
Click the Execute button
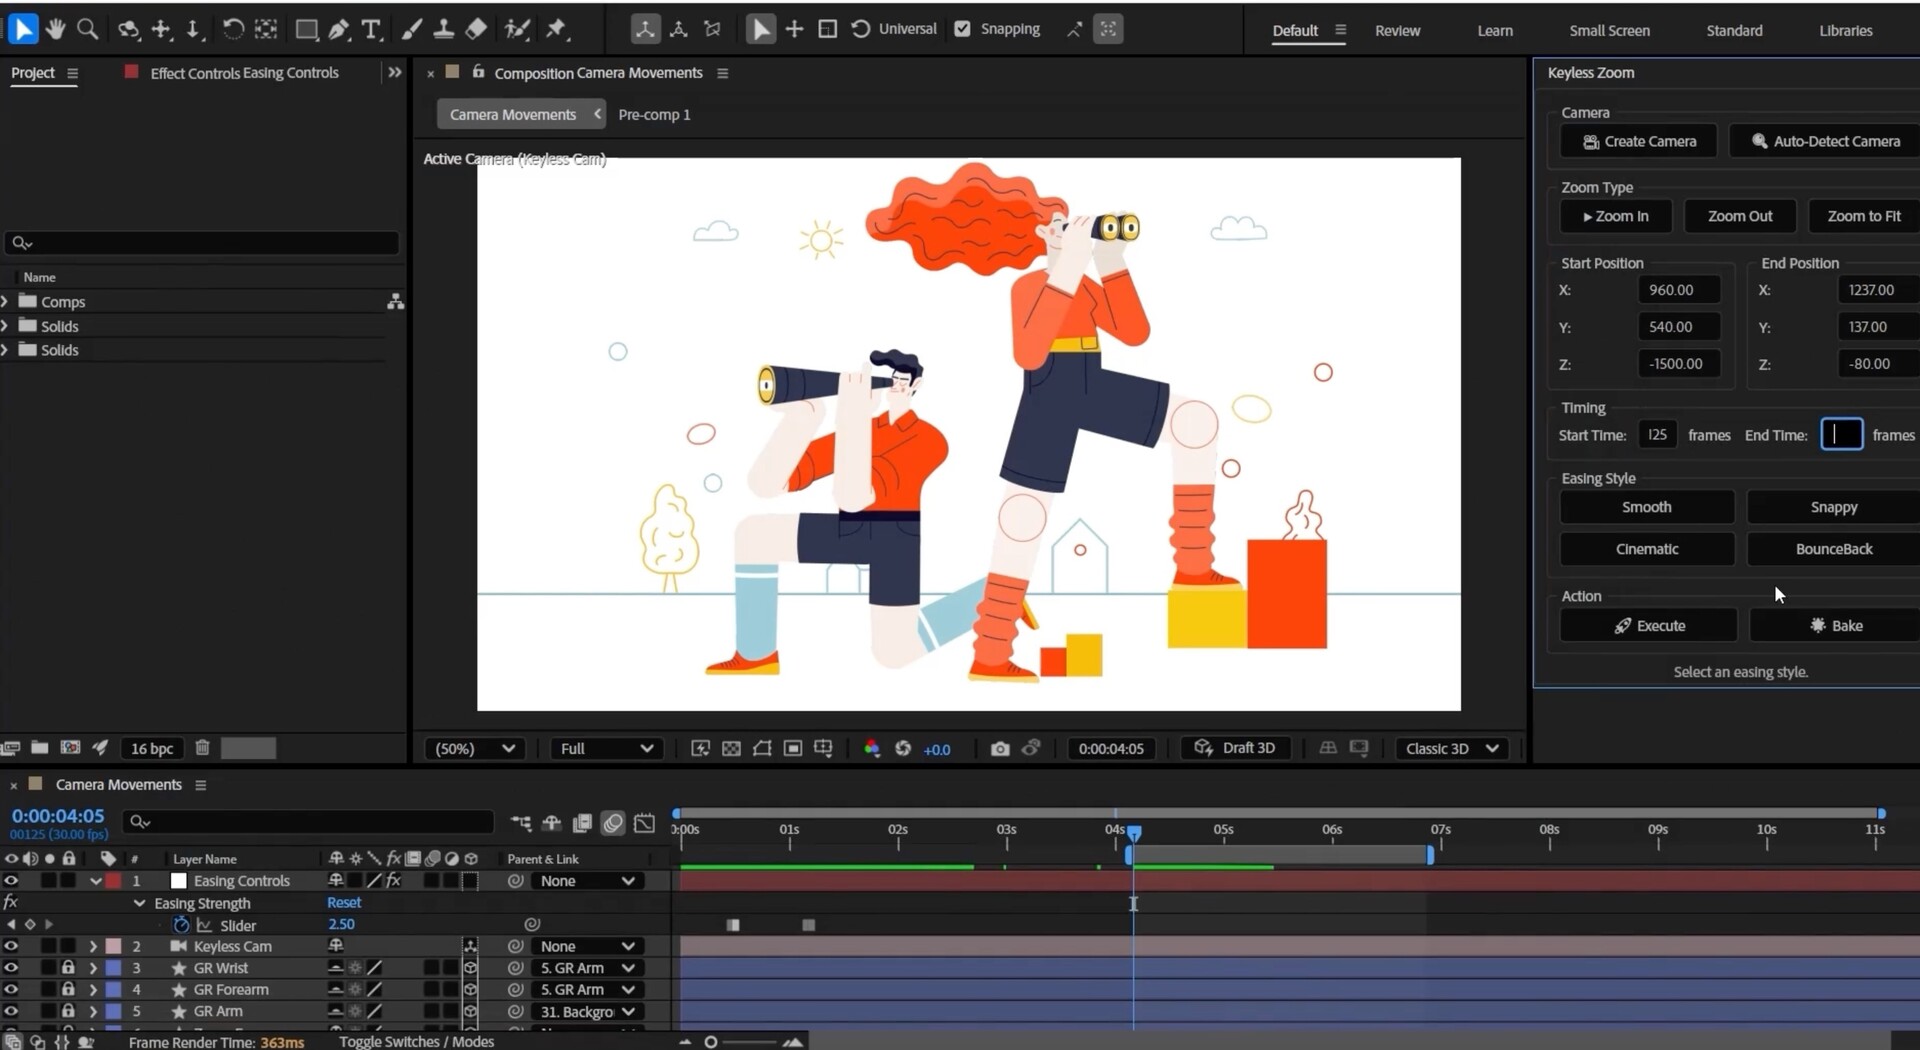point(1648,625)
